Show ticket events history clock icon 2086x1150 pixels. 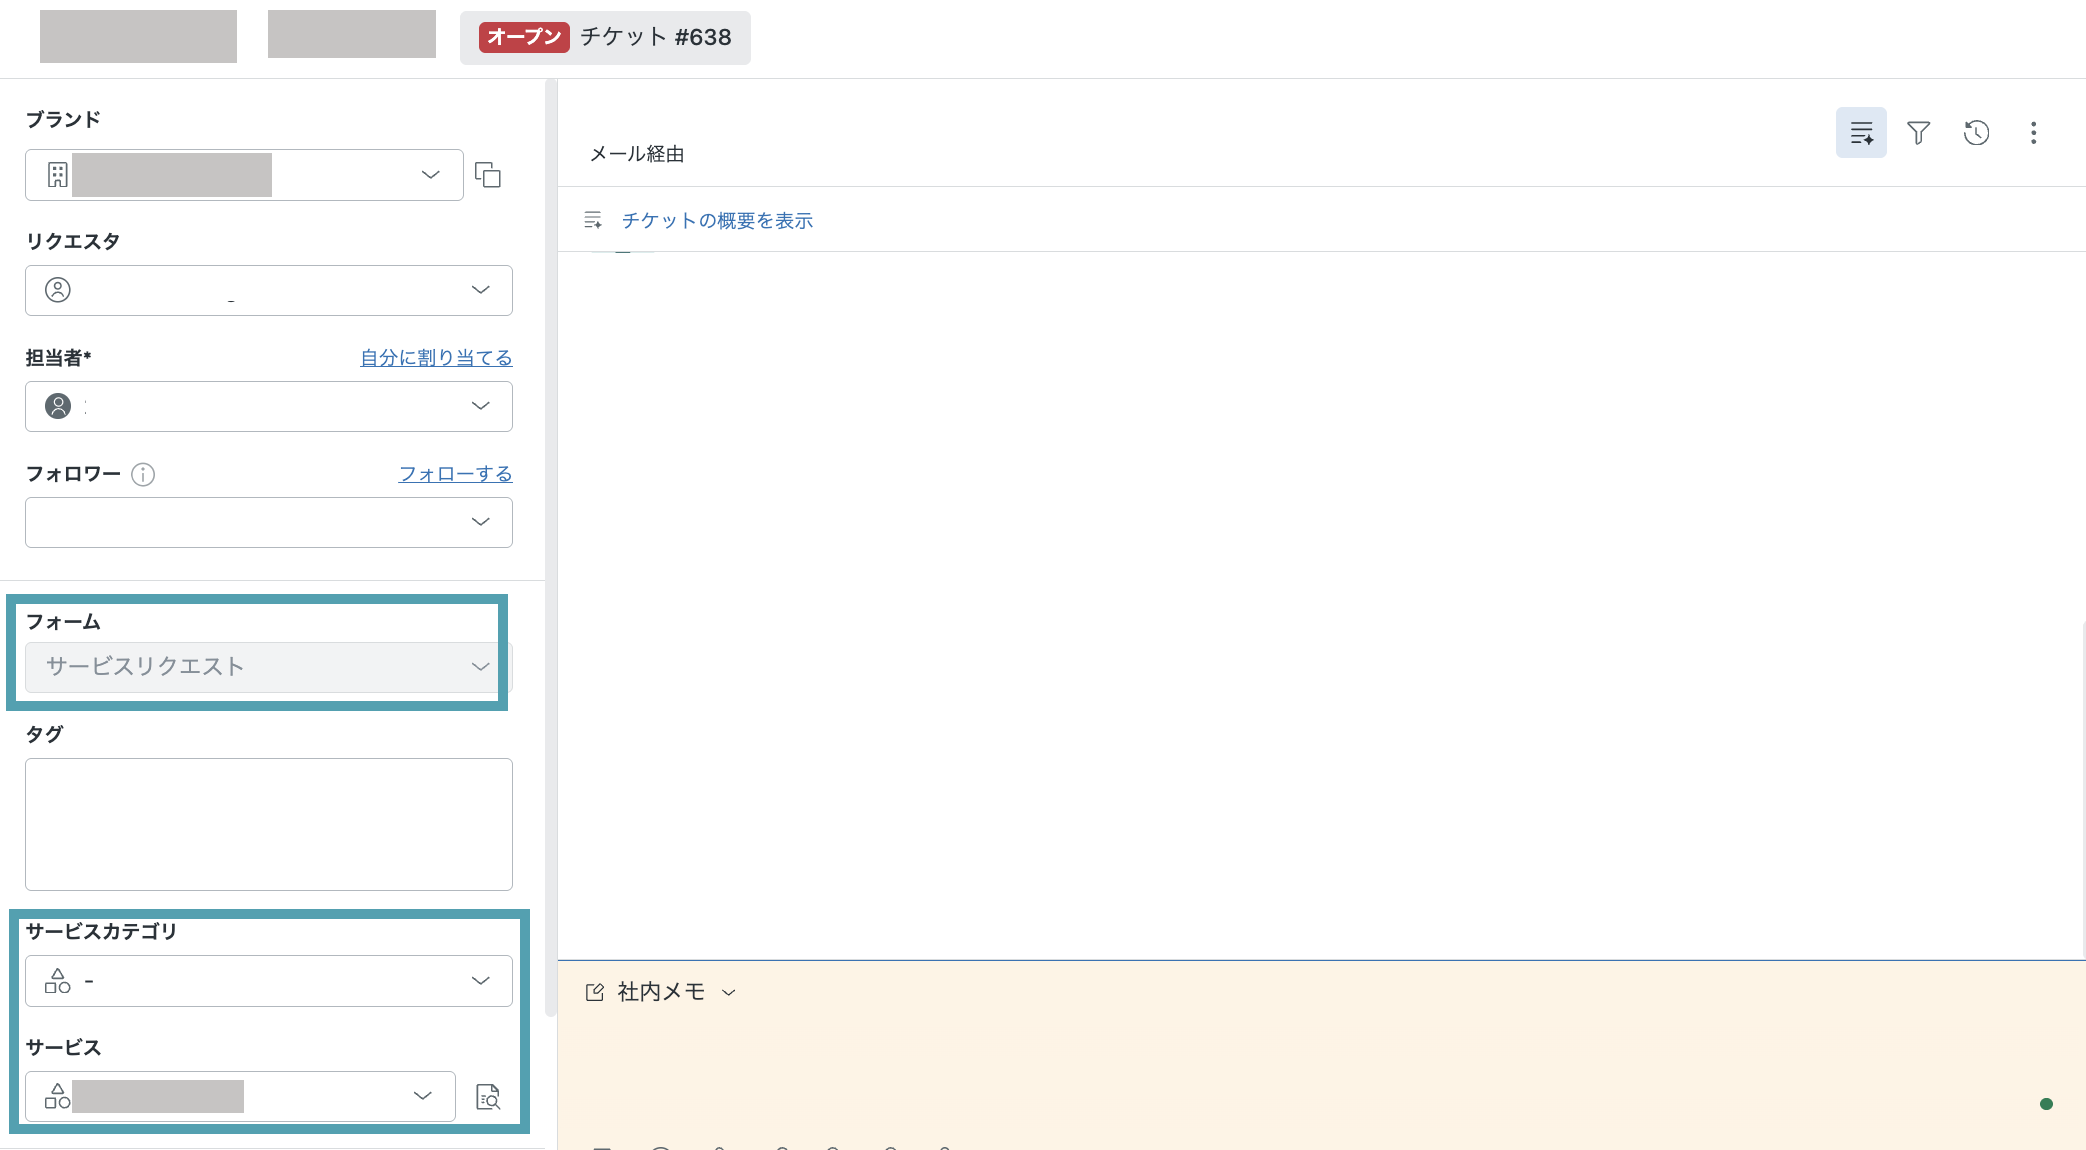click(x=1976, y=133)
